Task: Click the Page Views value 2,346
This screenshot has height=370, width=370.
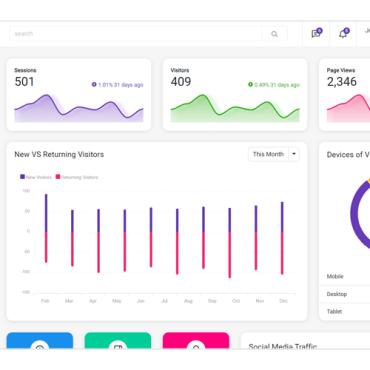Action: (342, 82)
